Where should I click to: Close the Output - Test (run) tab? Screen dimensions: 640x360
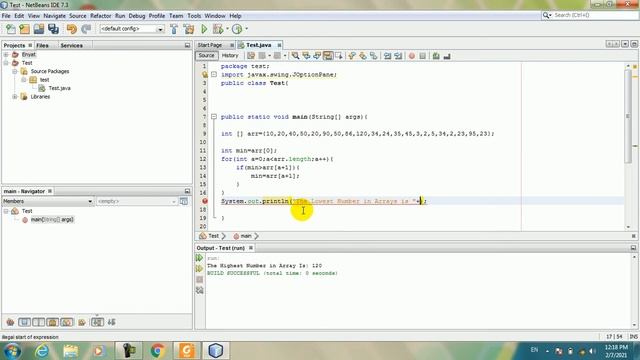(251, 248)
